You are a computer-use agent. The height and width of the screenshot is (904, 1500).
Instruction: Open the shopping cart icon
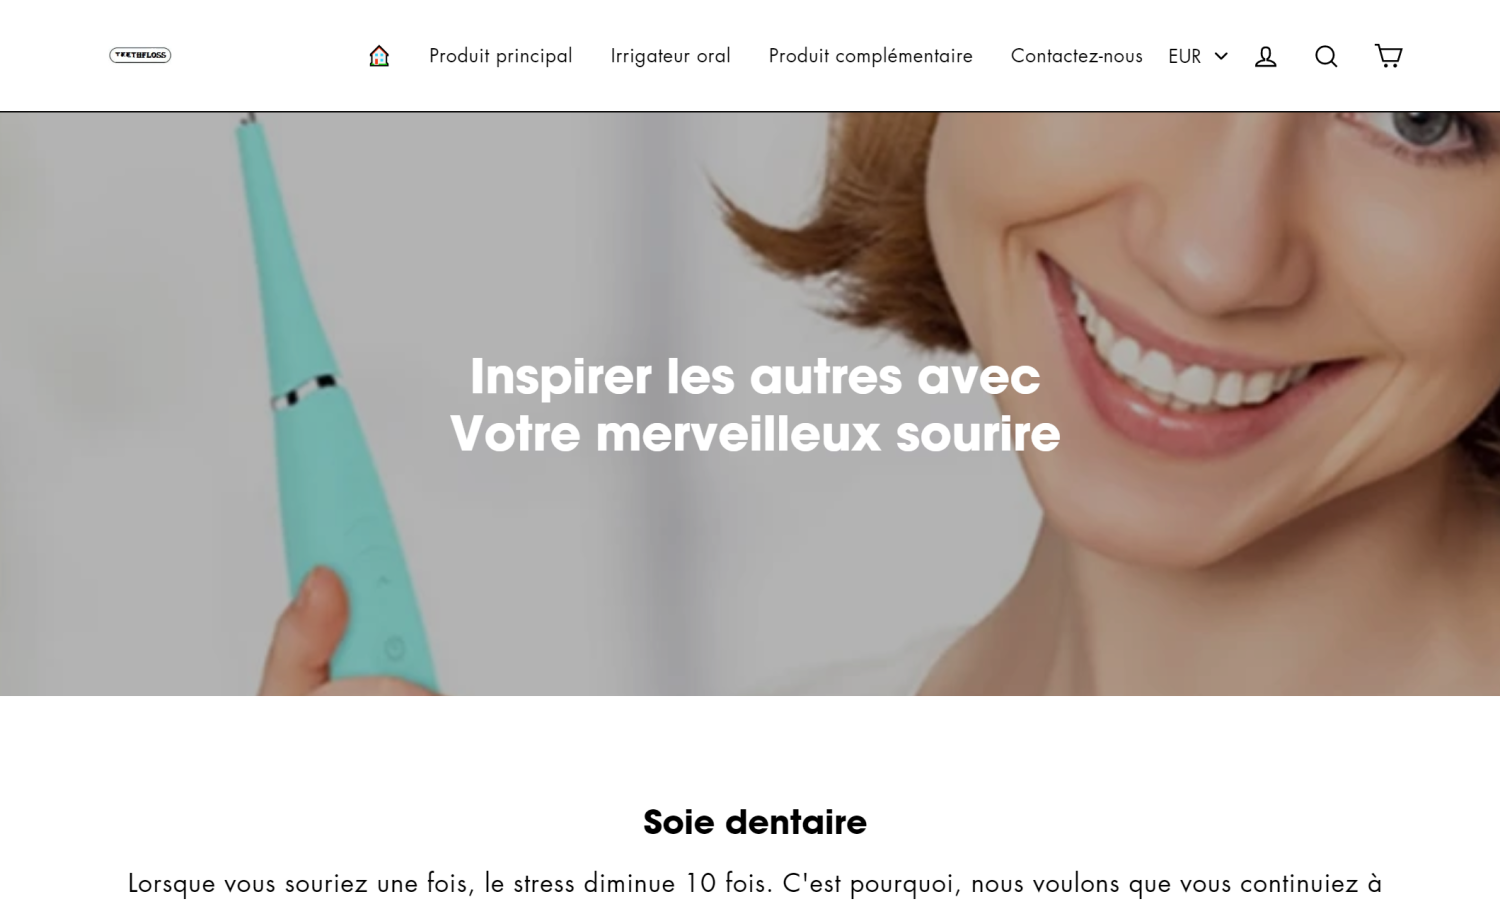(1388, 56)
